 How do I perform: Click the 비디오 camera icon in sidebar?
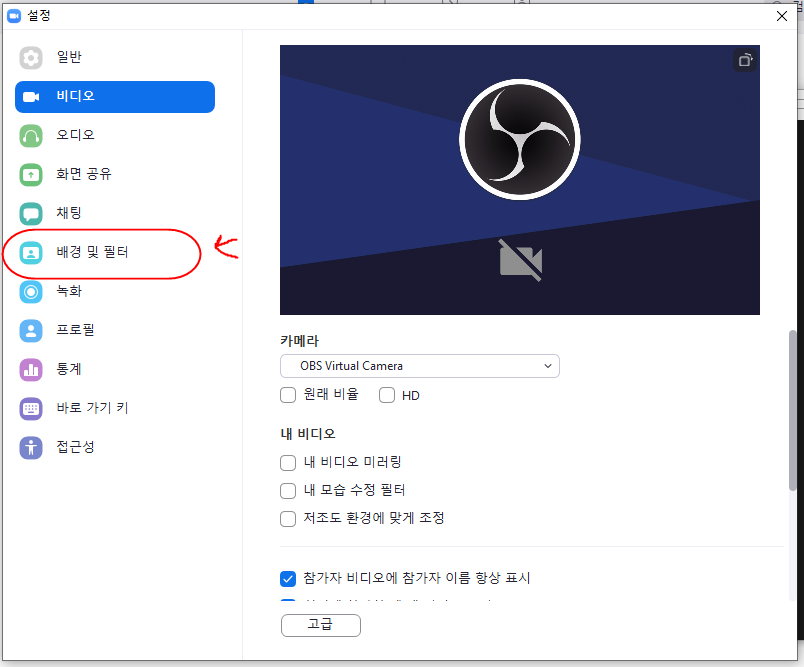click(x=31, y=97)
